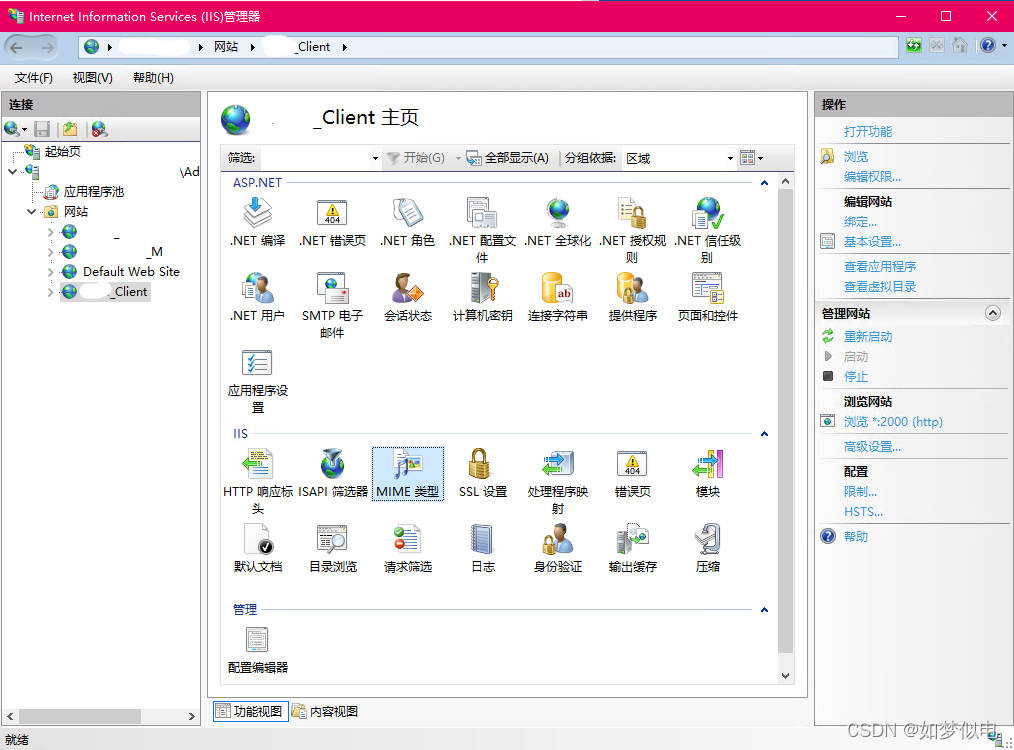This screenshot has width=1014, height=750.
Task: Open the .NET 角色 feature
Action: pos(407,222)
